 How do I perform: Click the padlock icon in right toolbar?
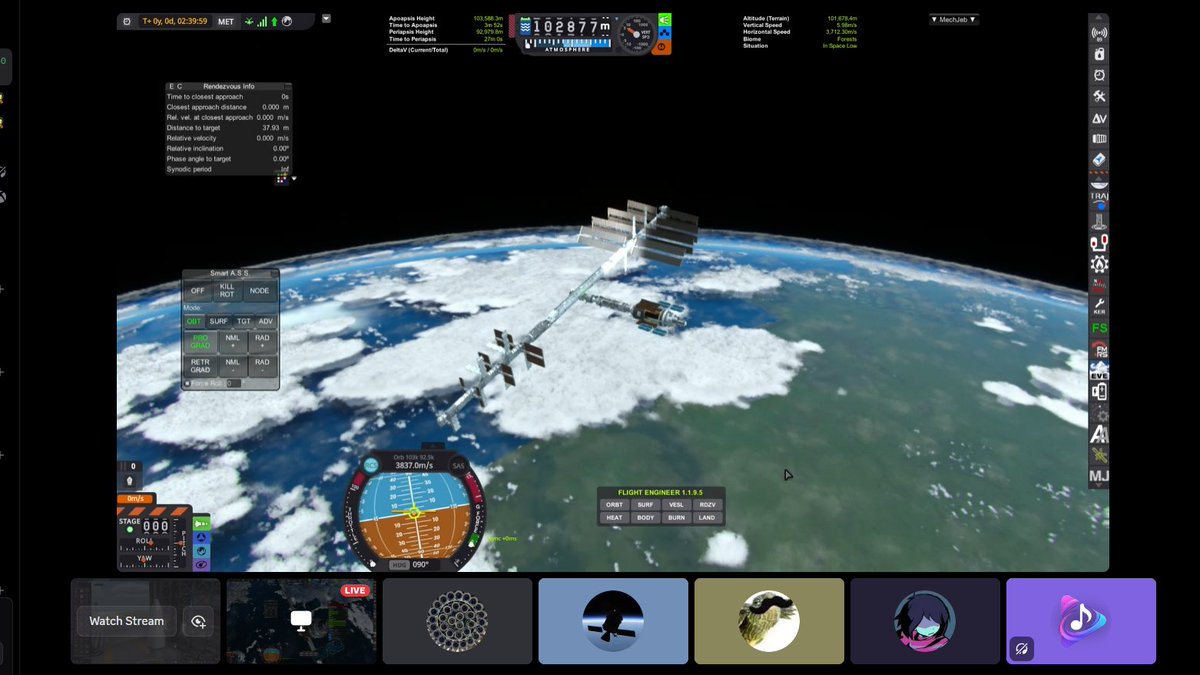click(1099, 54)
